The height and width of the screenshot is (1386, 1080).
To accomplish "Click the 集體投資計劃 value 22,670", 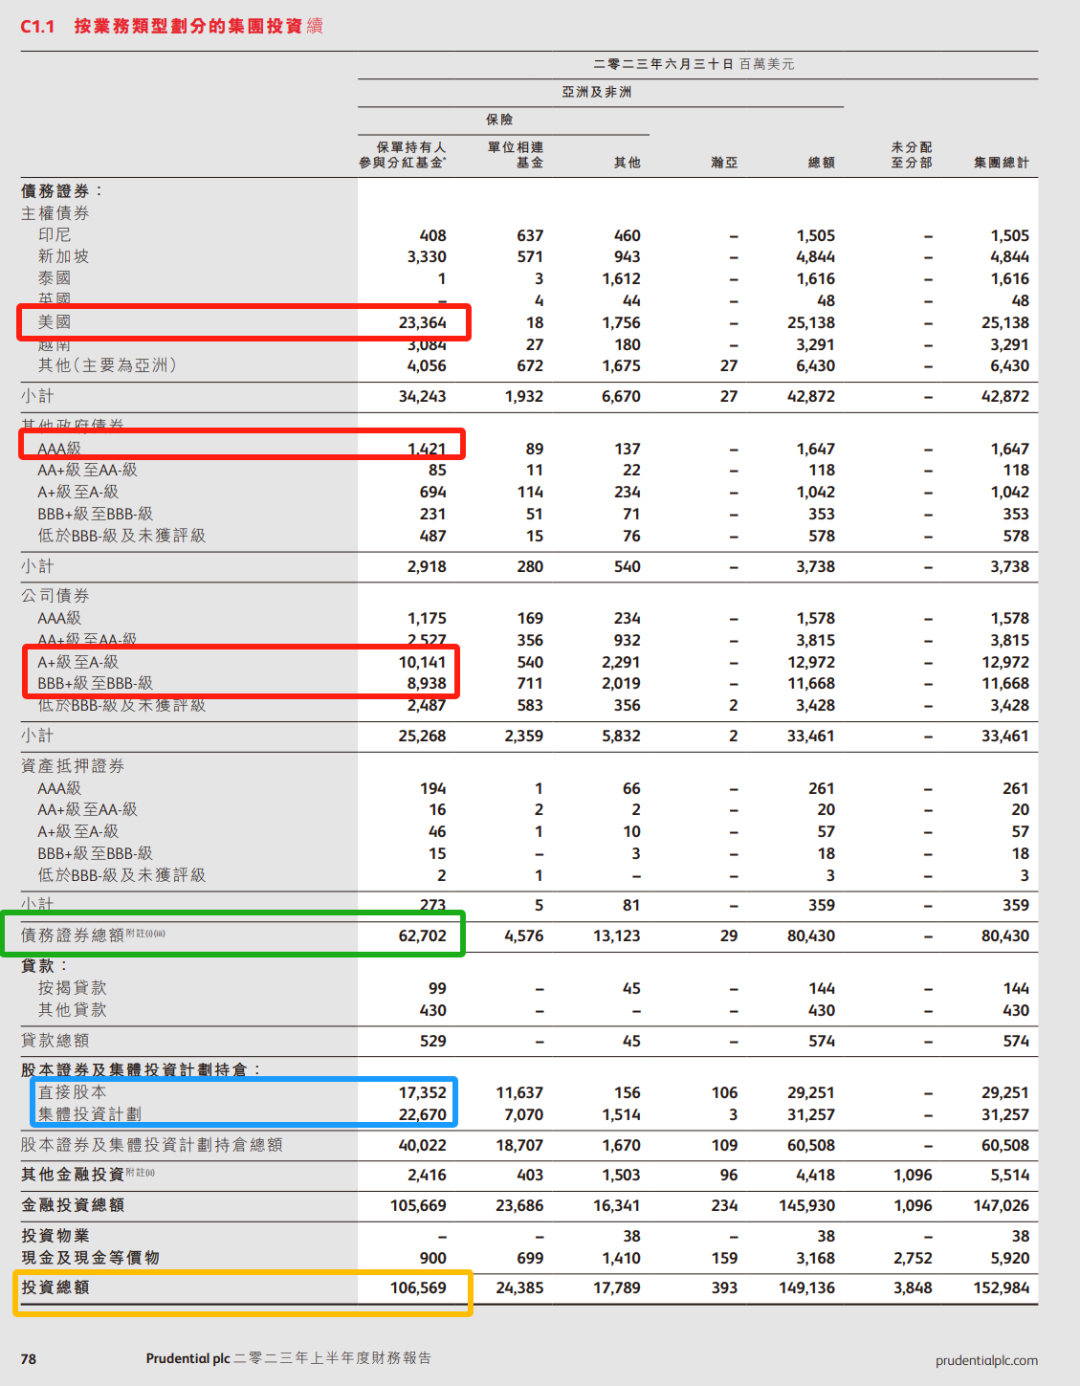I will click(422, 1115).
